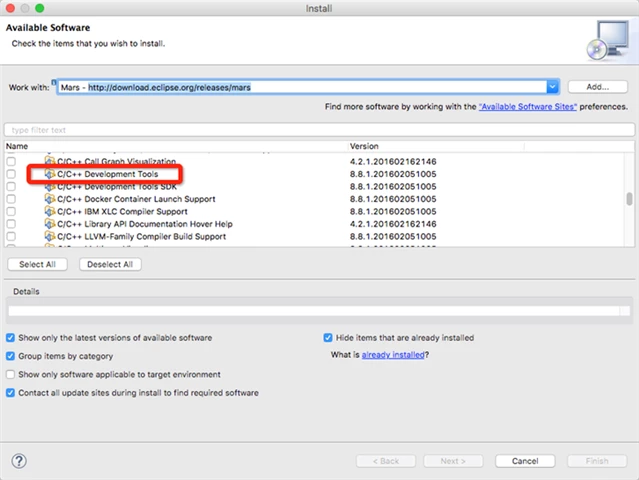Click the Deselect All button
The image size is (639, 480).
coord(110,264)
